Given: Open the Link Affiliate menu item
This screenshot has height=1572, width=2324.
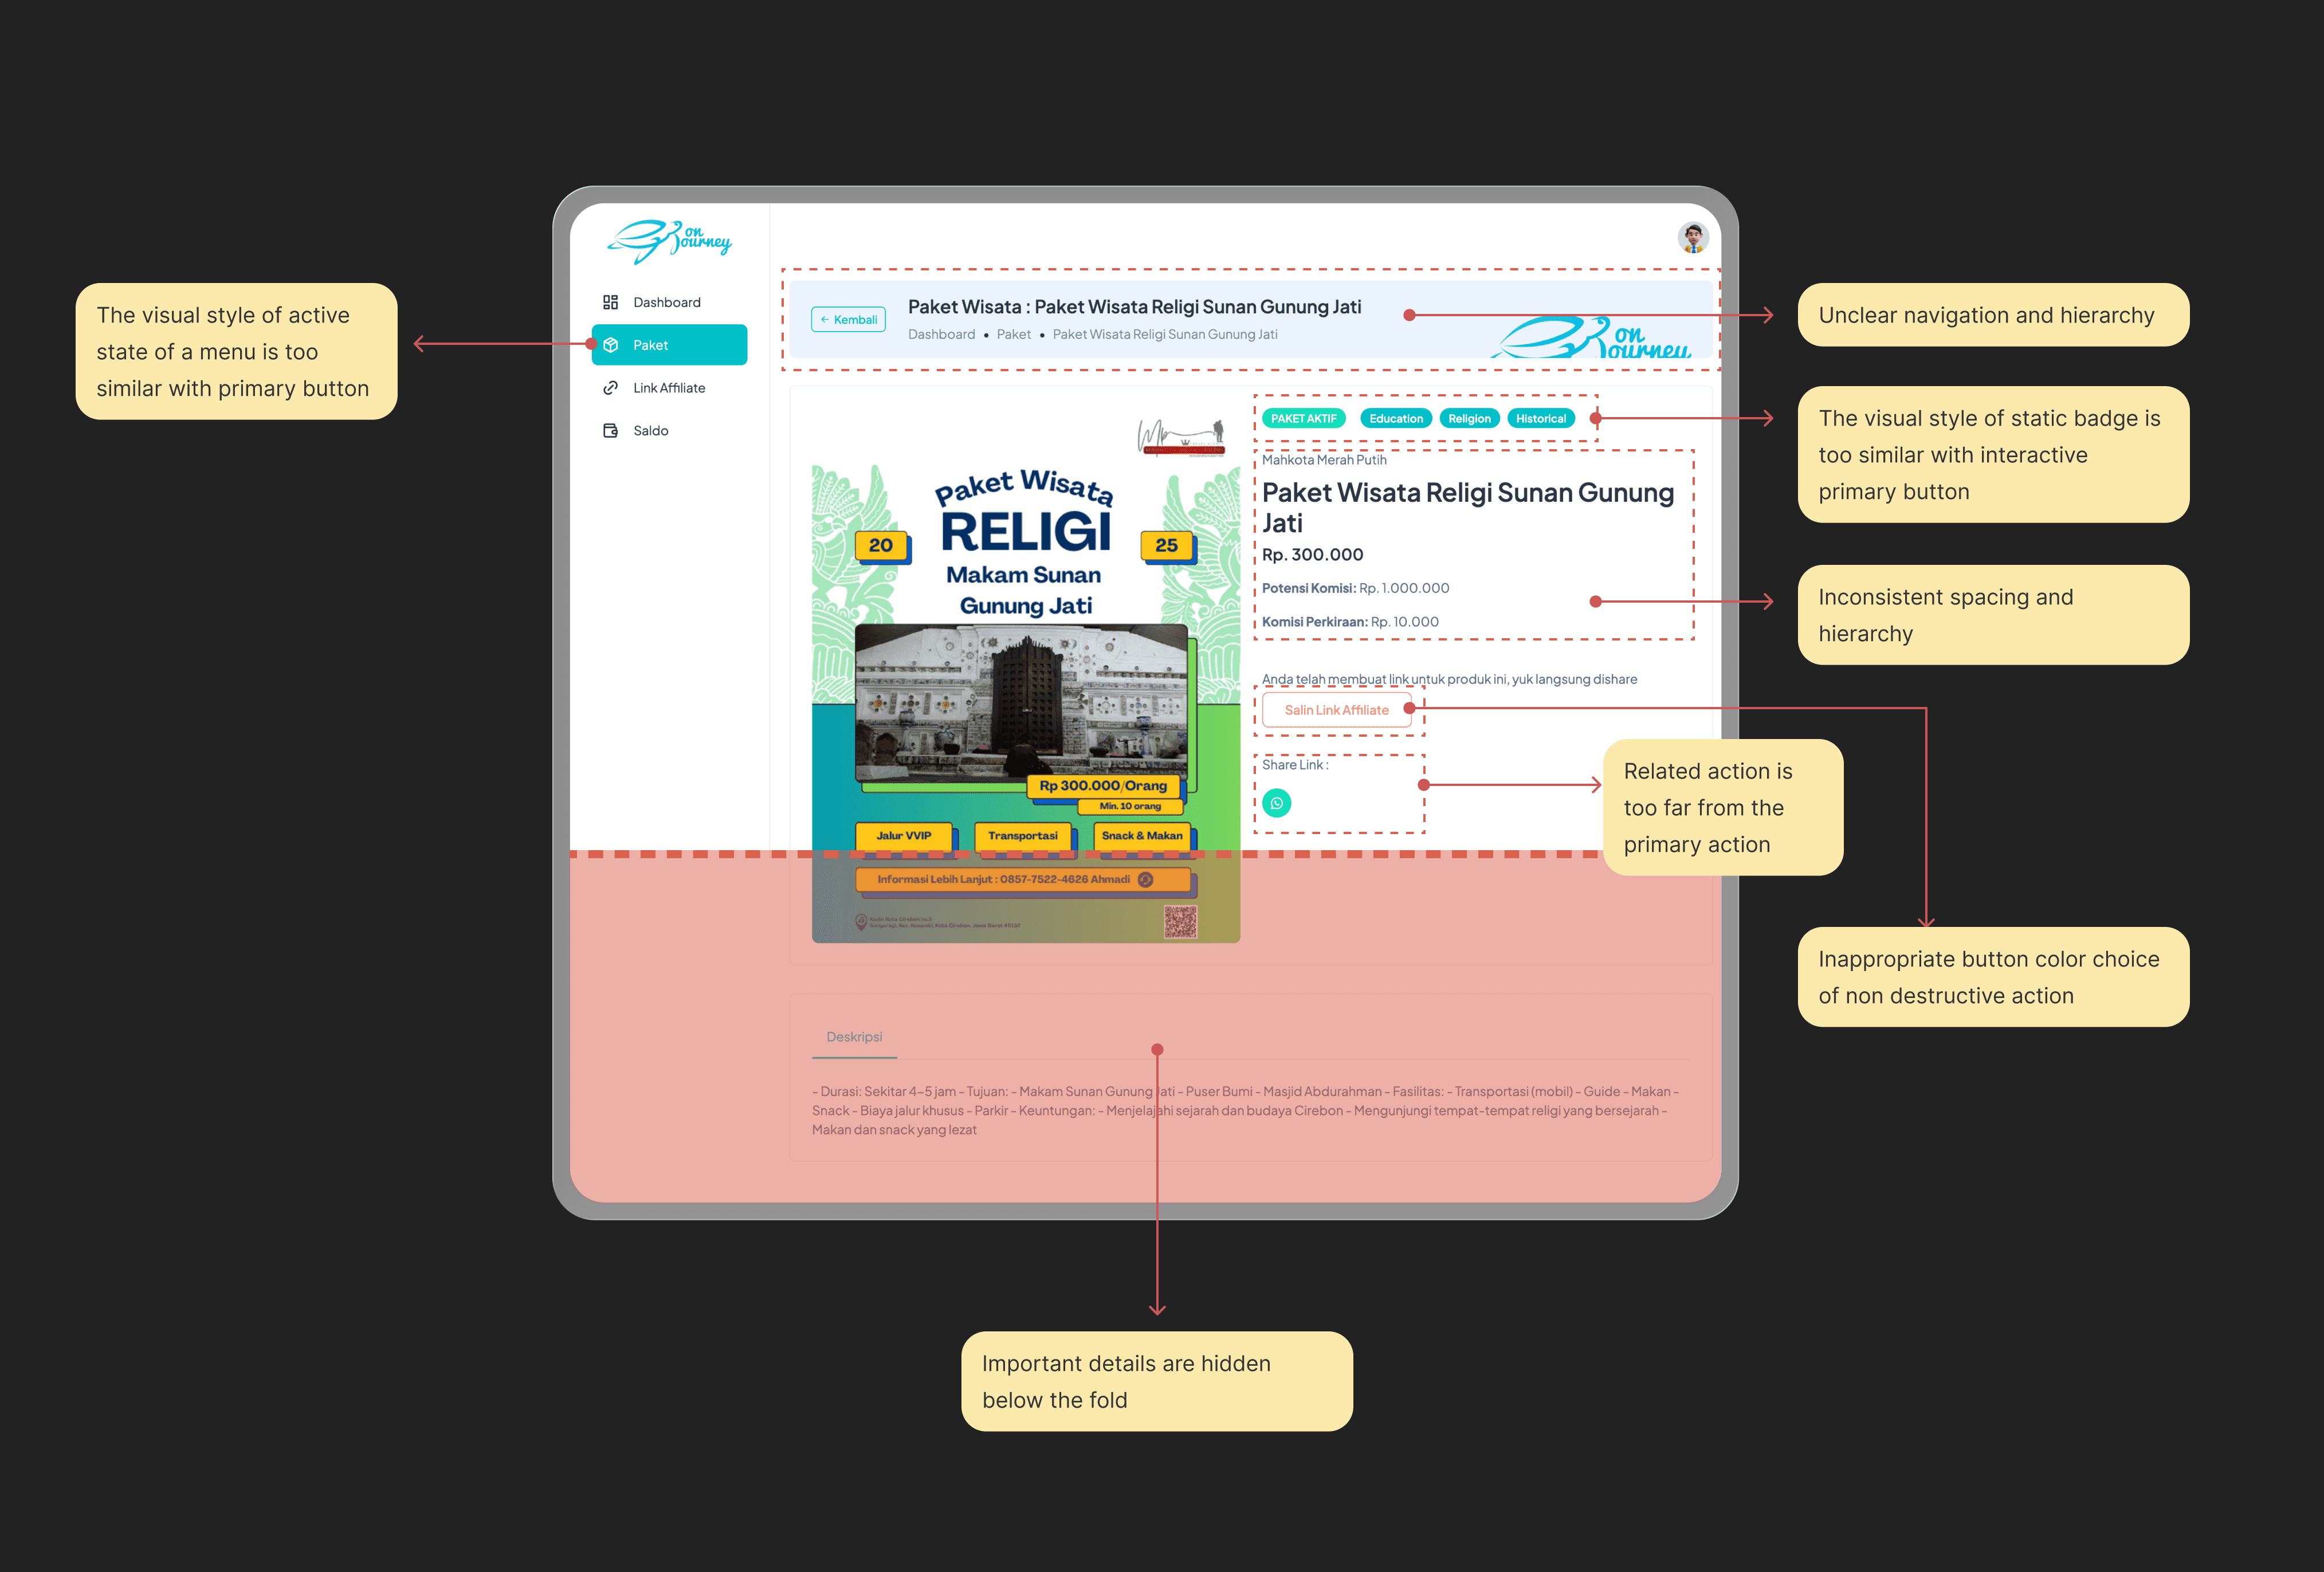Looking at the screenshot, I should click(668, 388).
